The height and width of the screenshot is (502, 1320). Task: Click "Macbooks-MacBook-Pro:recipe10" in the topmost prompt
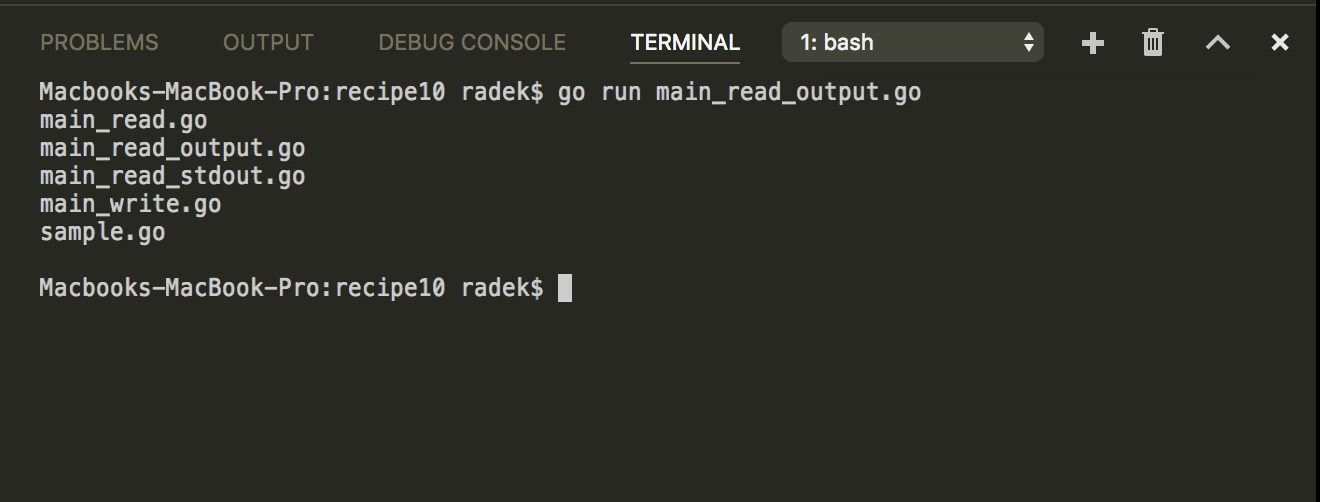click(242, 93)
